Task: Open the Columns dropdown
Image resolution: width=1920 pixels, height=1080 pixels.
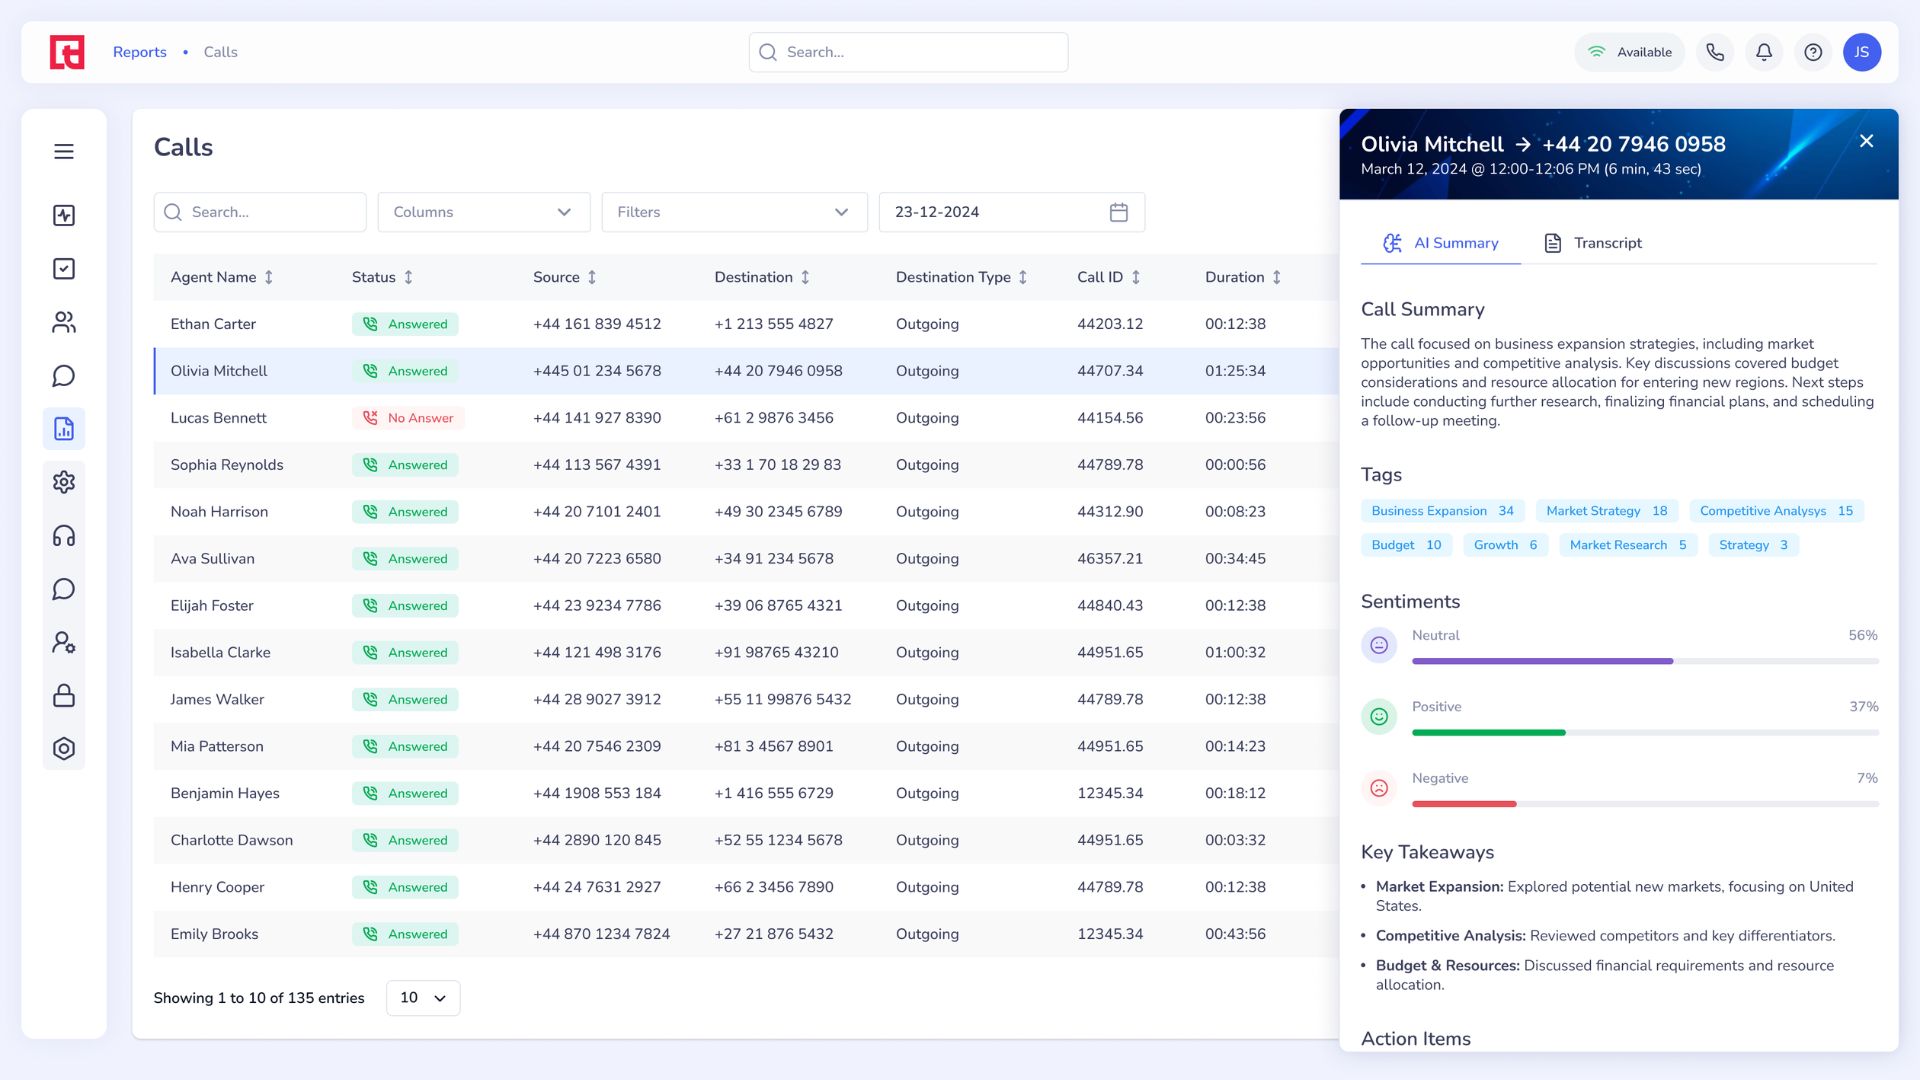Action: pos(483,212)
